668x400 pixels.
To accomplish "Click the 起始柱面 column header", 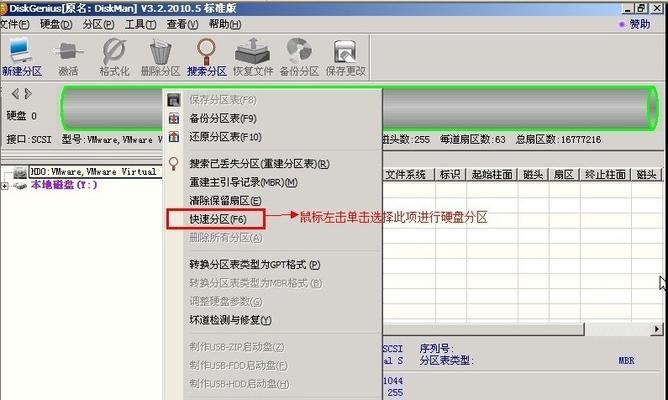I will click(492, 175).
